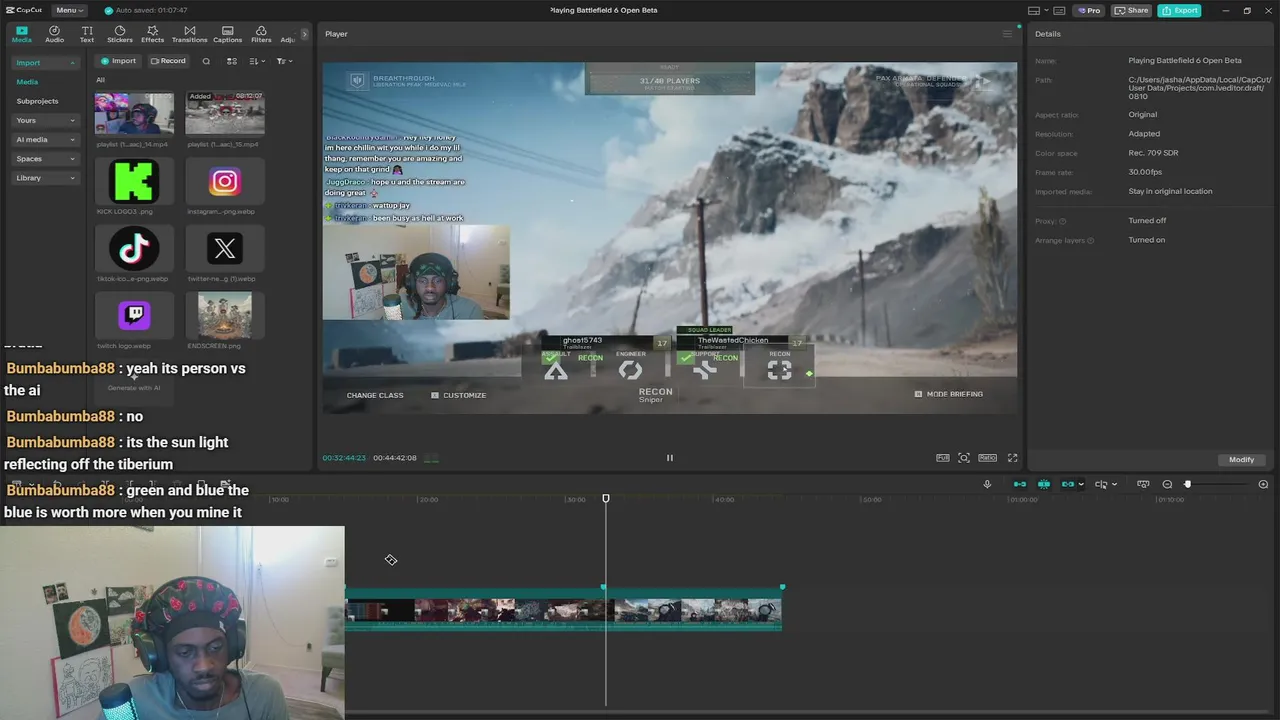1280x720 pixels.
Task: Click the Record button
Action: coord(168,61)
